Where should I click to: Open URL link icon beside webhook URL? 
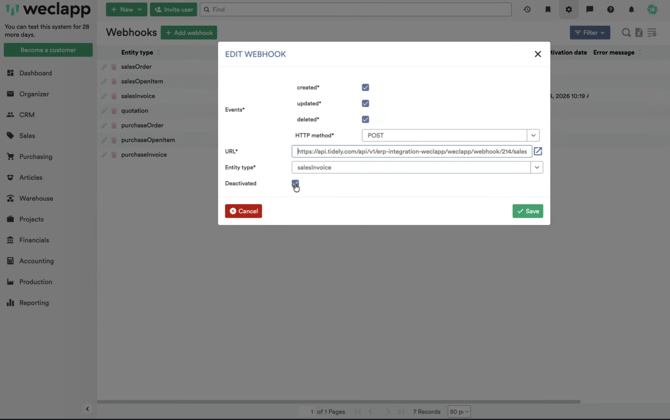point(538,152)
